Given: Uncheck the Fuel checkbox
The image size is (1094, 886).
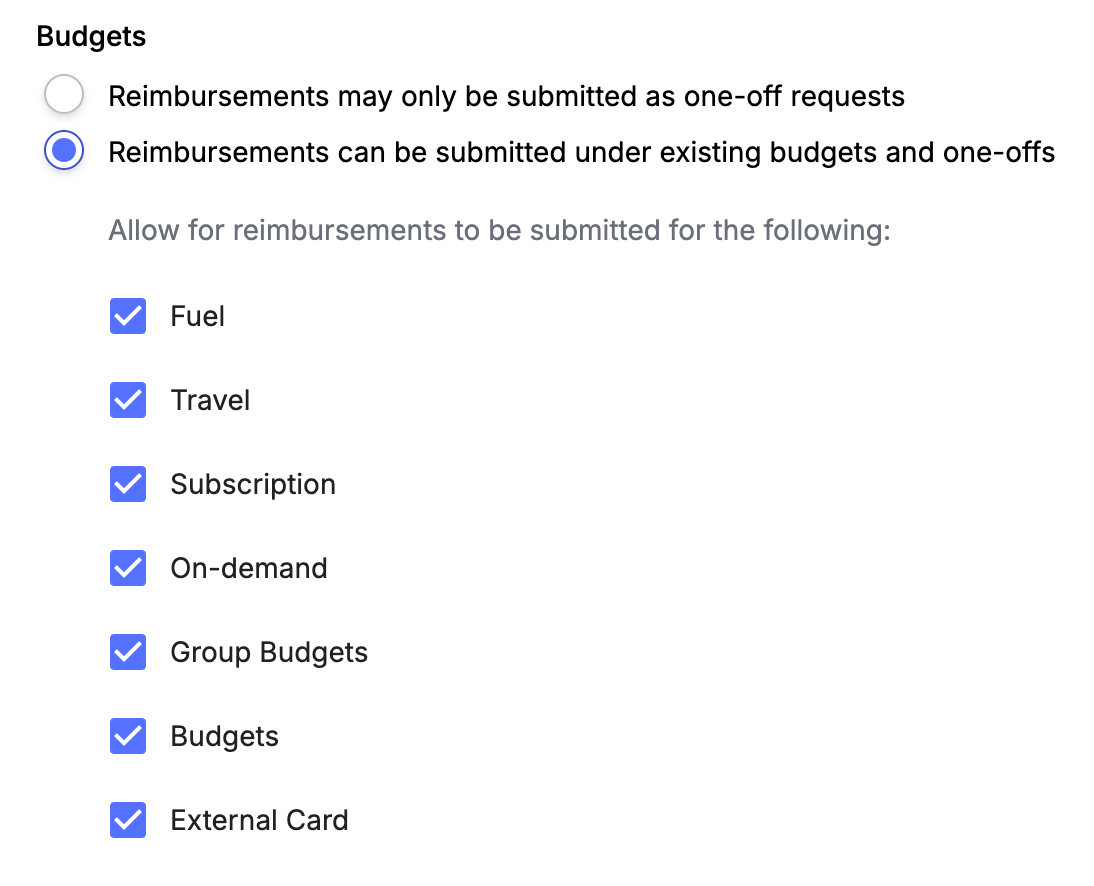Looking at the screenshot, I should pyautogui.click(x=128, y=316).
